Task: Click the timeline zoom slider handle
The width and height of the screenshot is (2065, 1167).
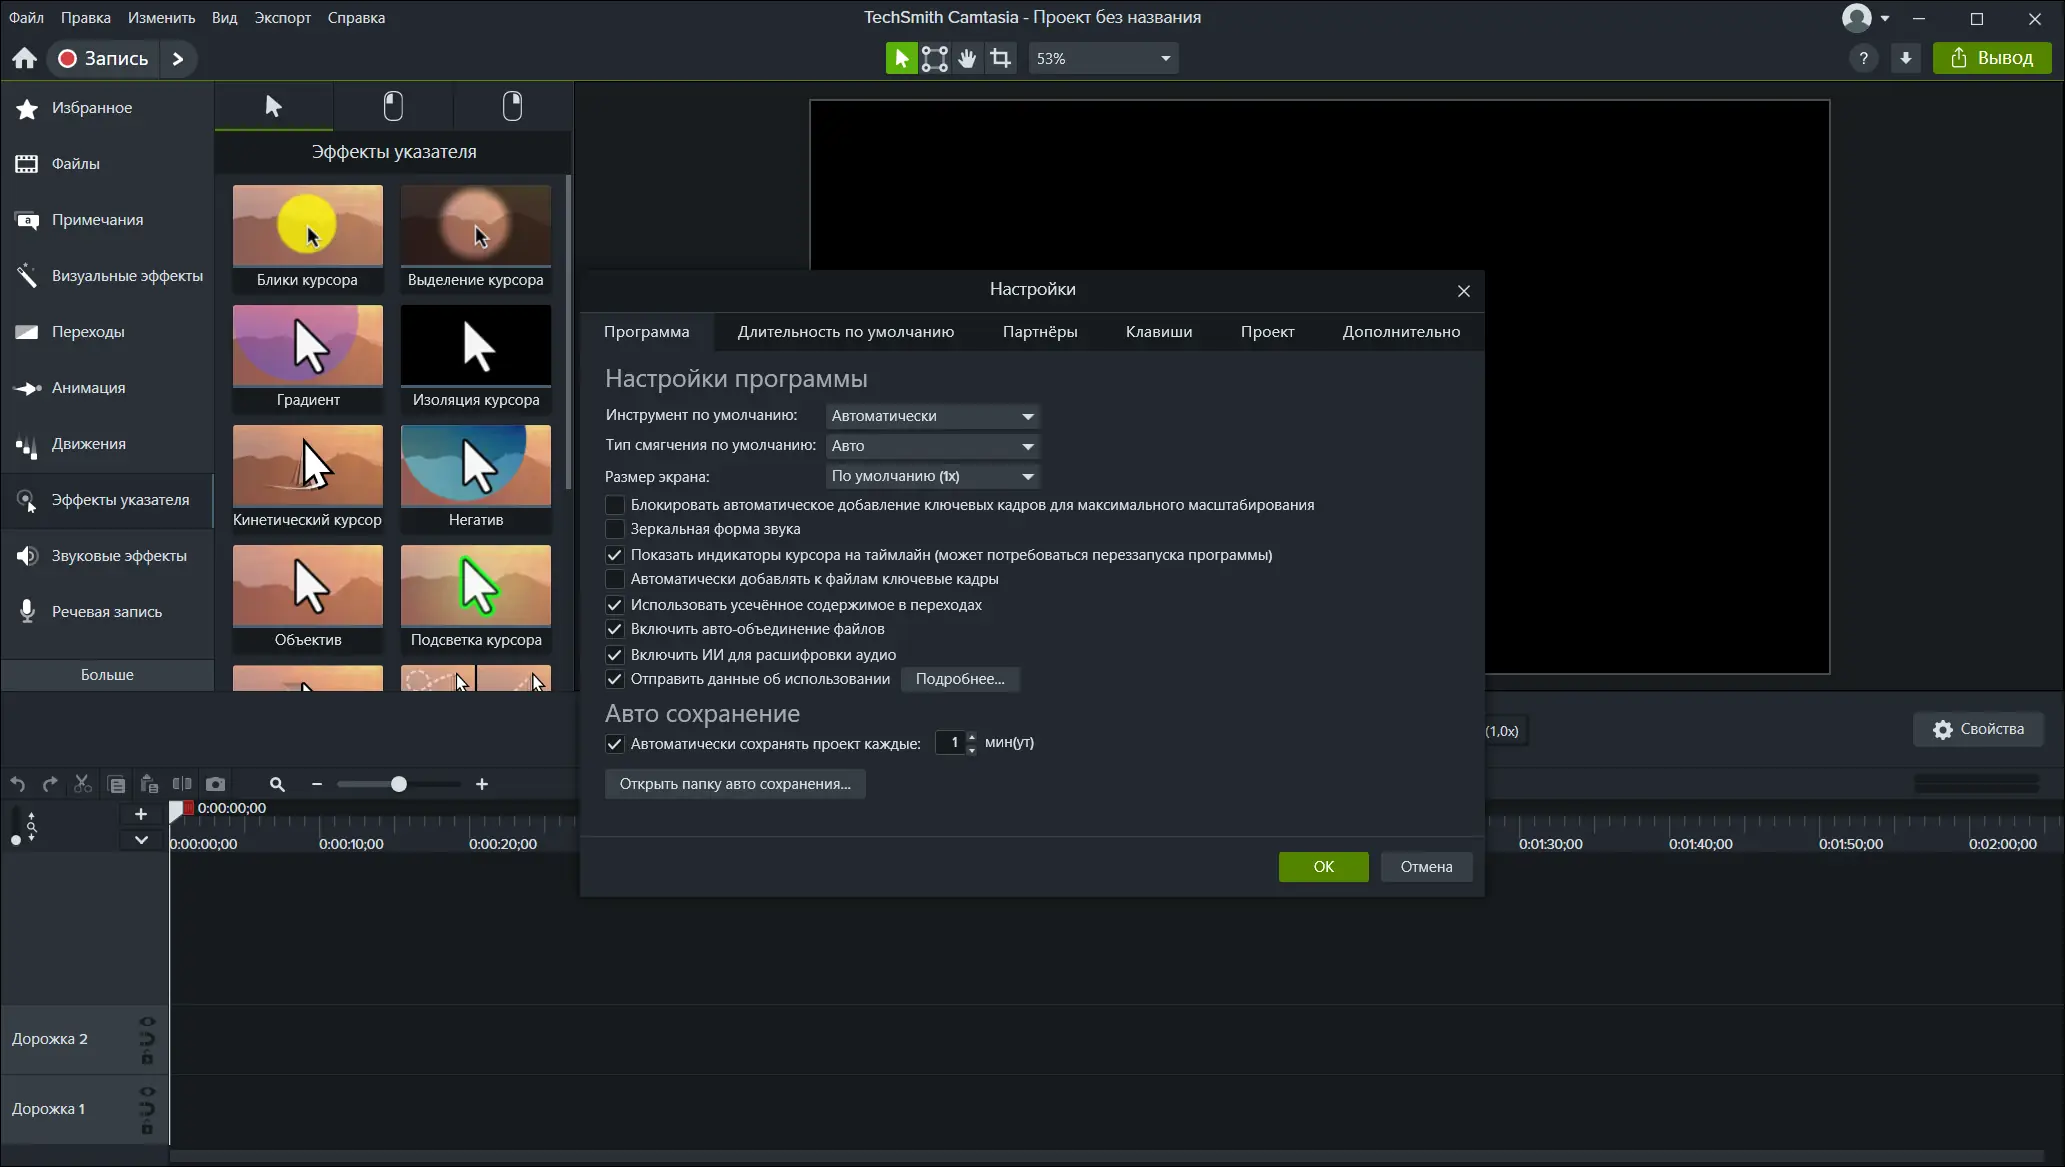Action: tap(399, 785)
